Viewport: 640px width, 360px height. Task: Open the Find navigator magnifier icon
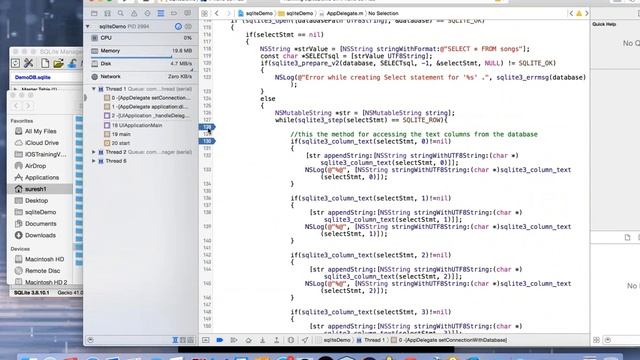pyautogui.click(x=121, y=13)
